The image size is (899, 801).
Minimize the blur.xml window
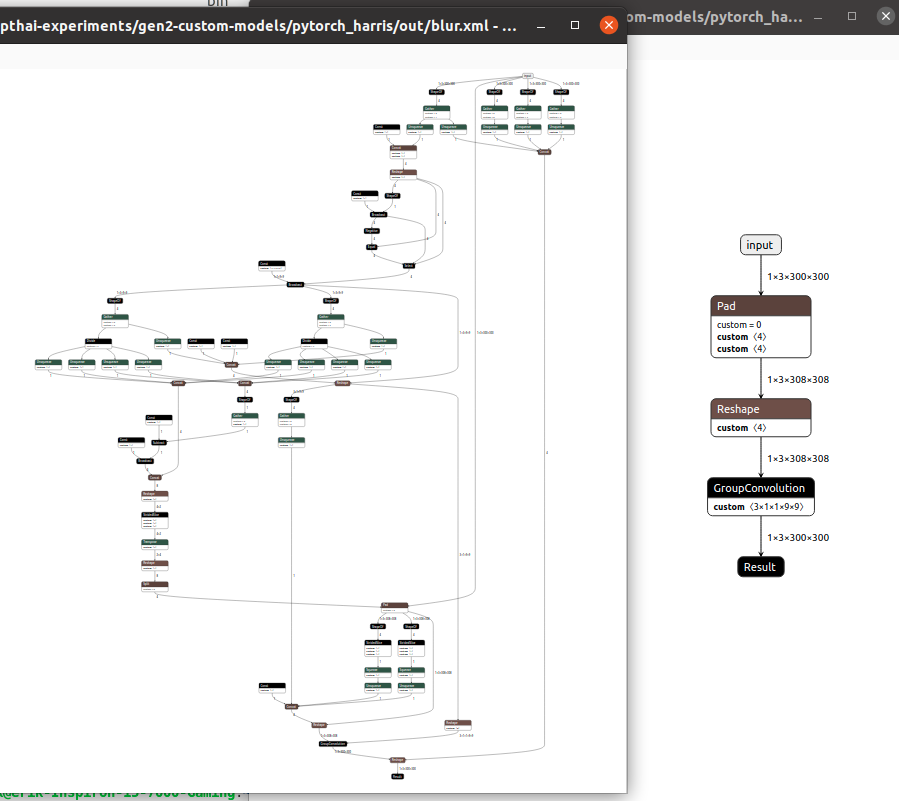click(543, 25)
